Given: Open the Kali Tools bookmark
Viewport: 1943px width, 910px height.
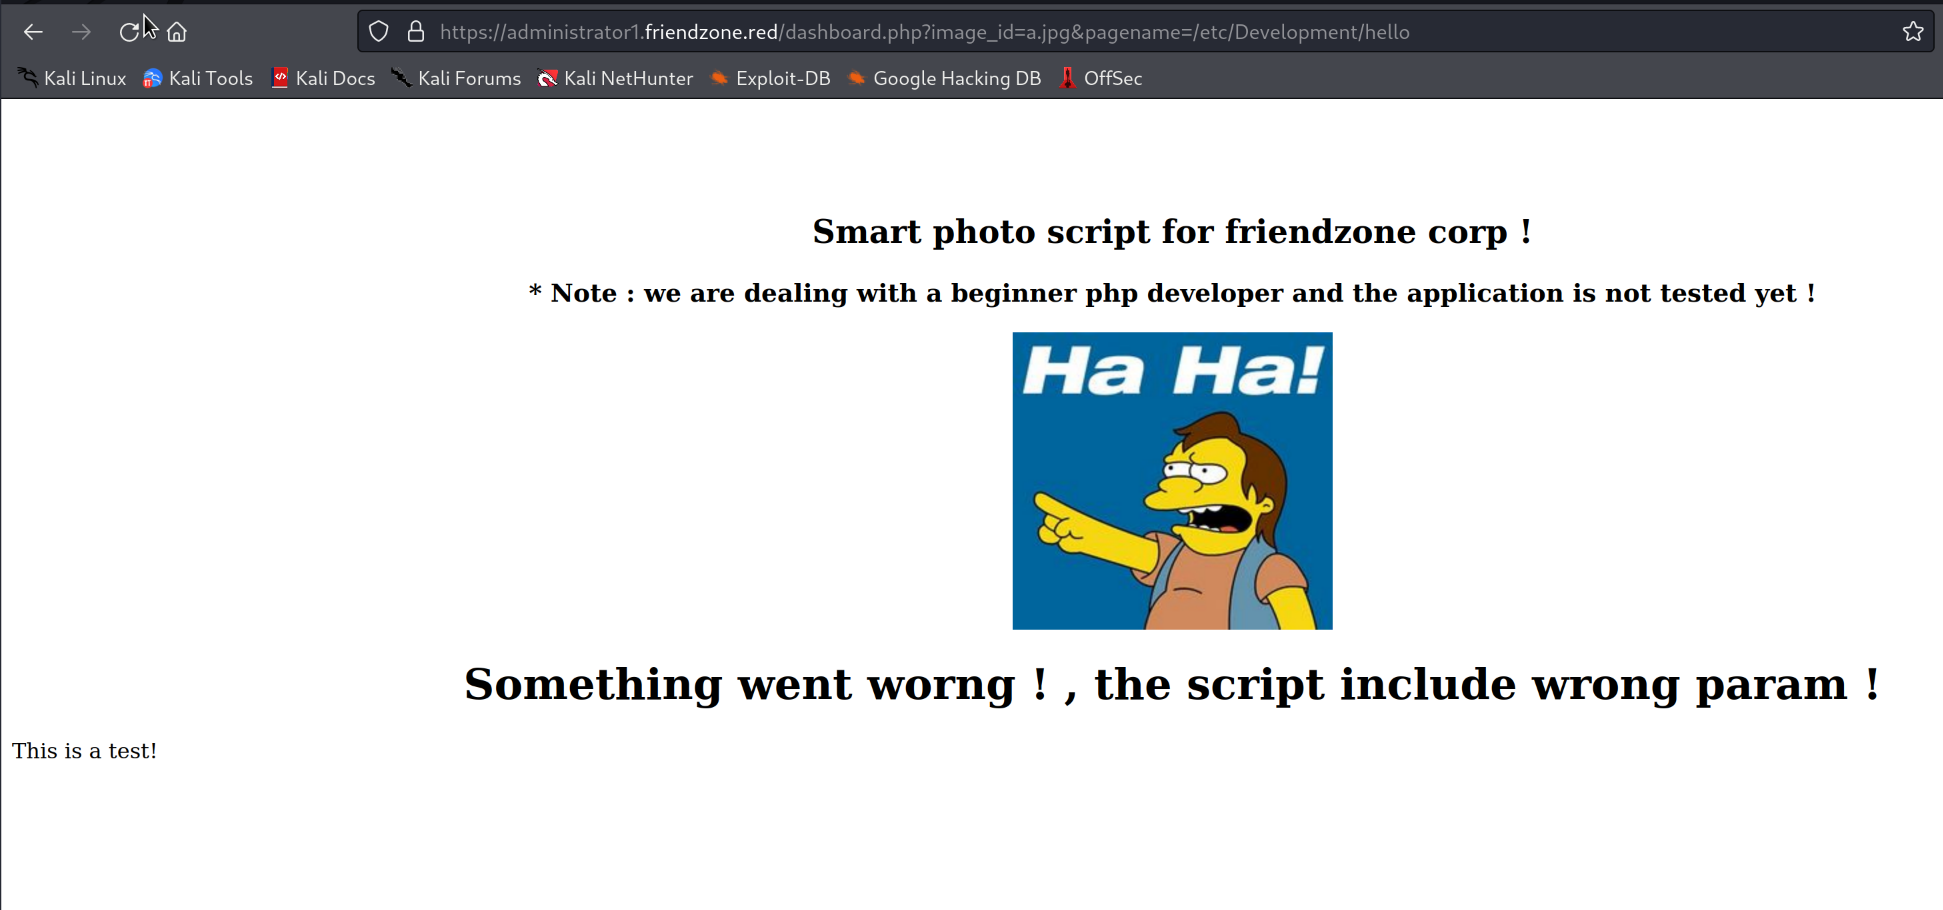Looking at the screenshot, I should [198, 78].
